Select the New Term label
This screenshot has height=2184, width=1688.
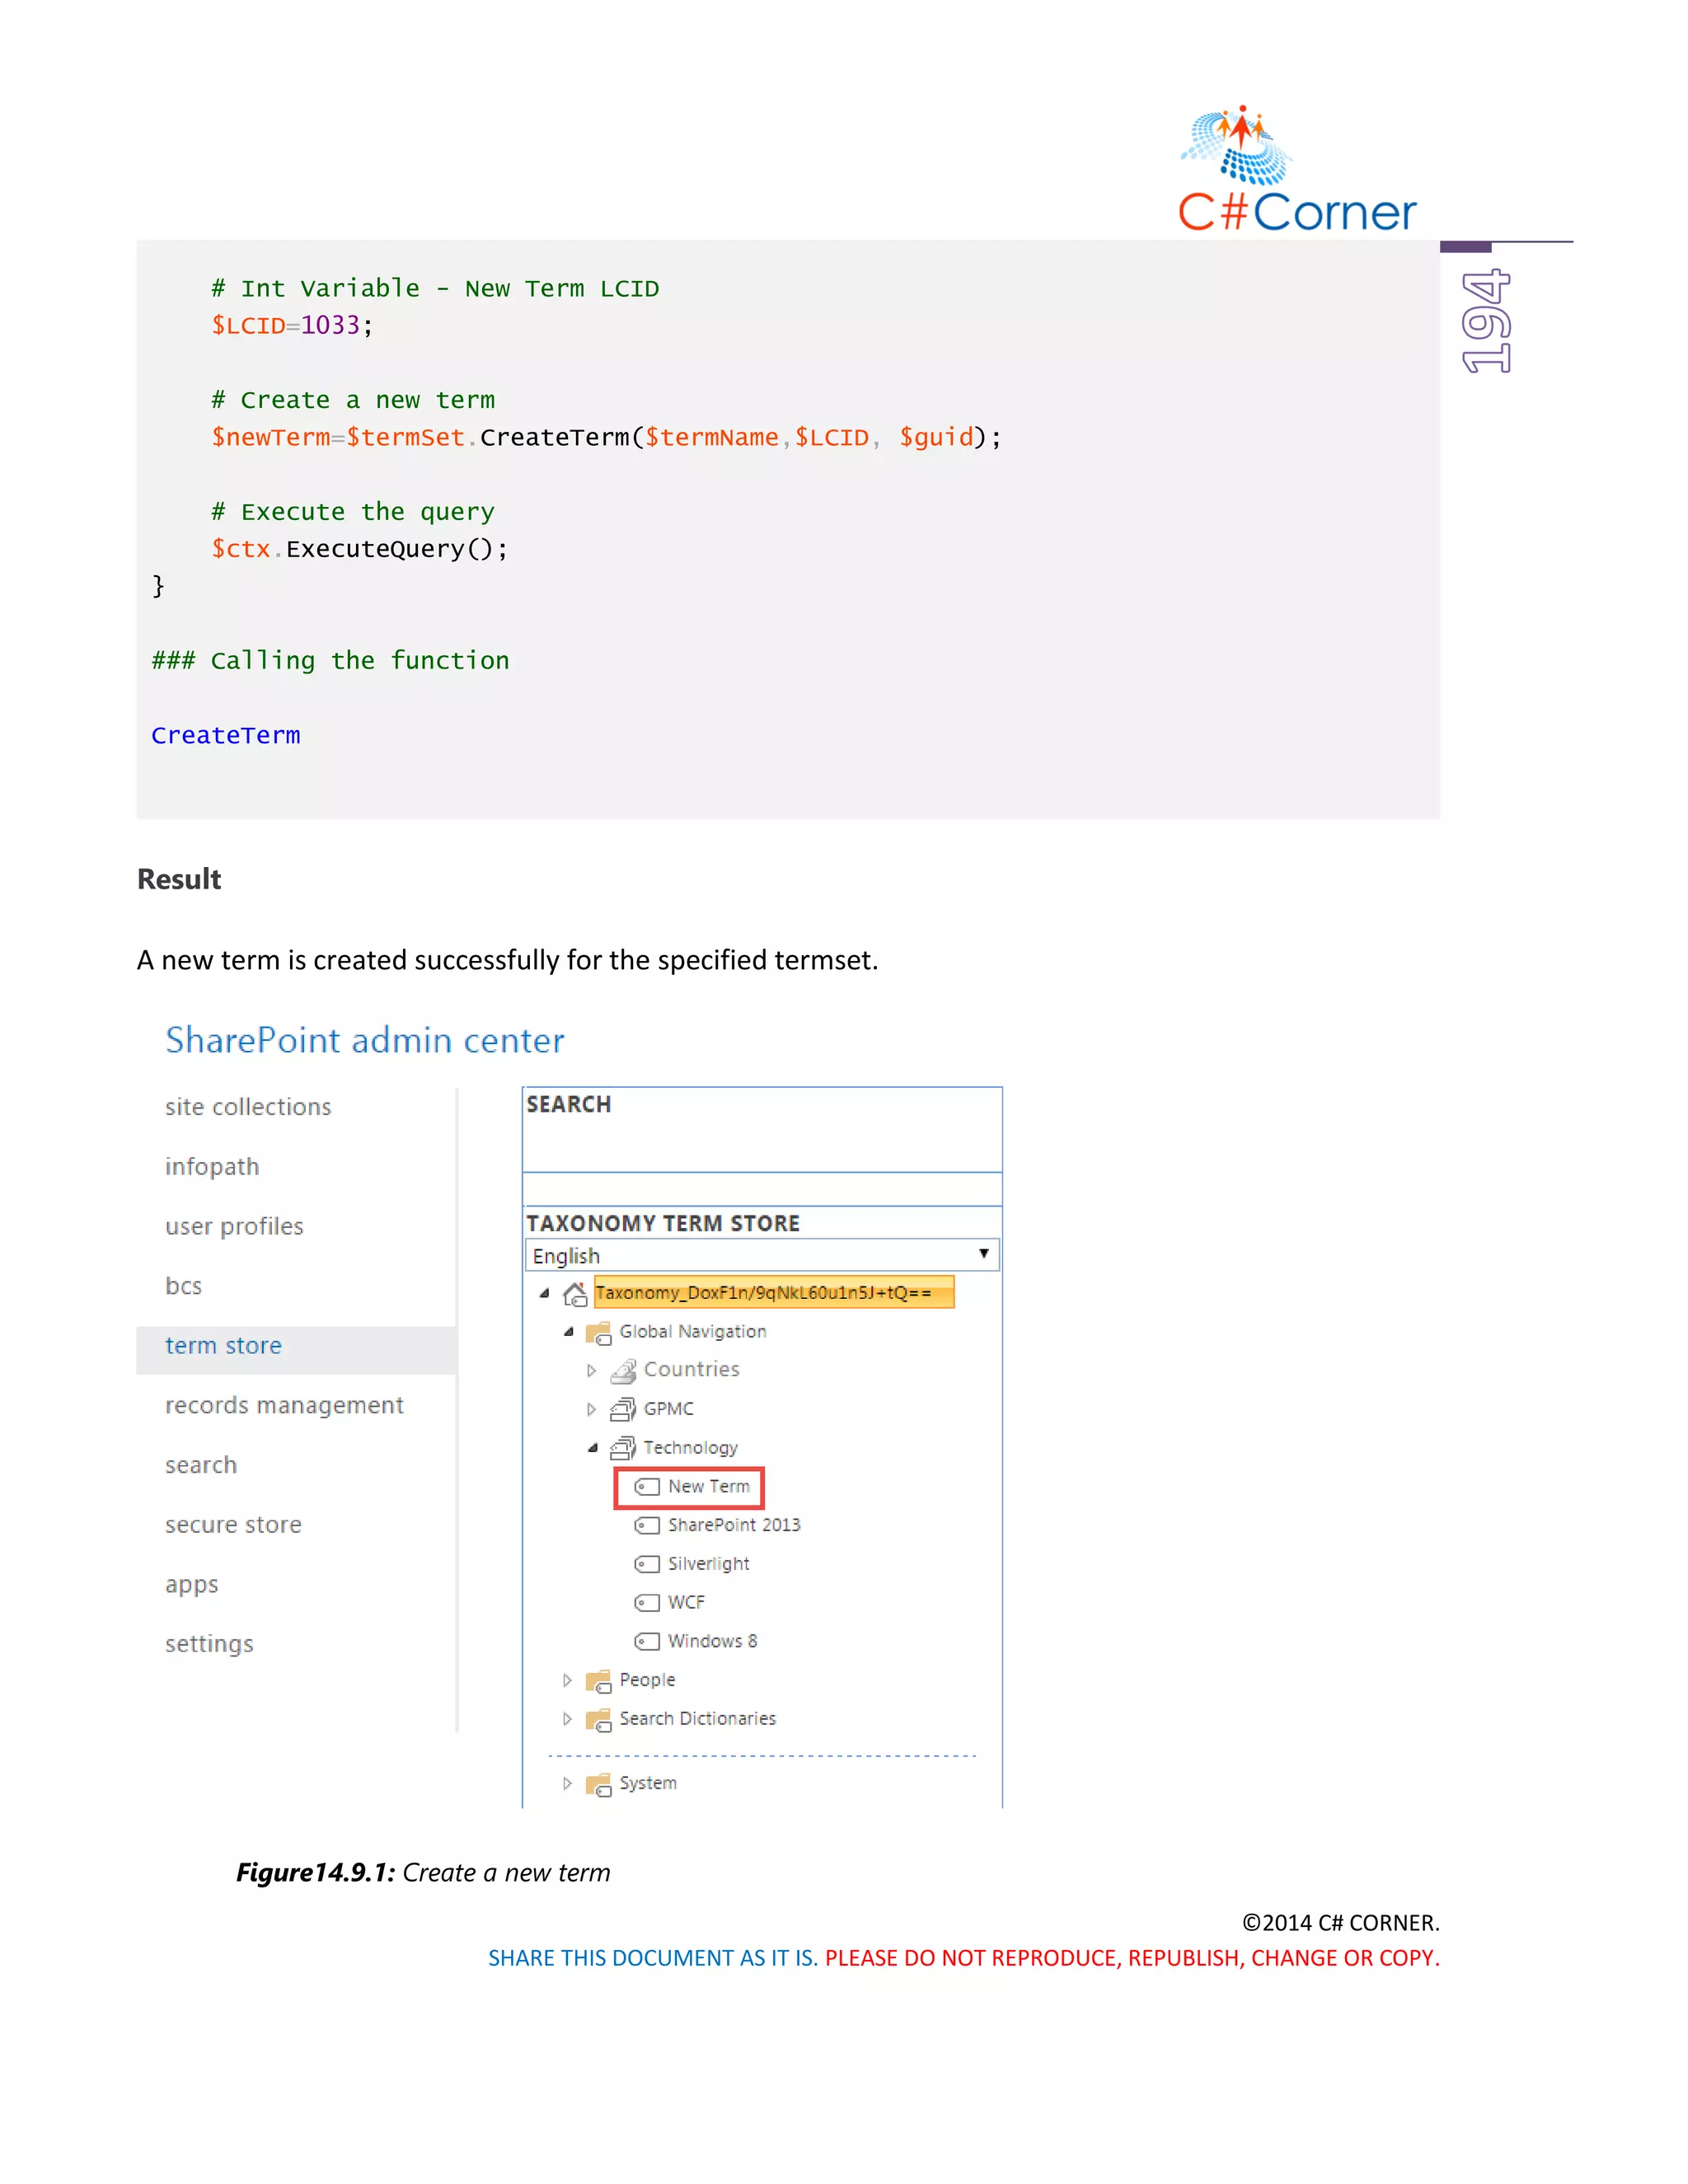[x=709, y=1487]
